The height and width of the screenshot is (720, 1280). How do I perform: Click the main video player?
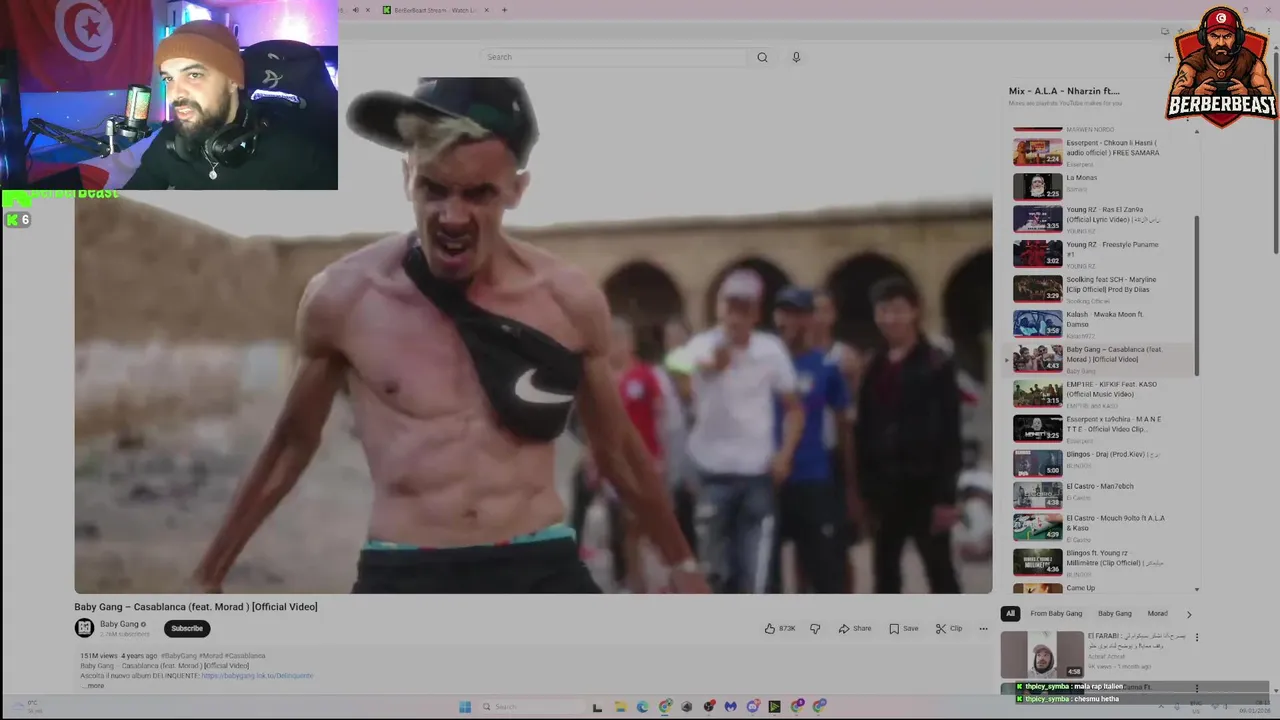(x=533, y=335)
